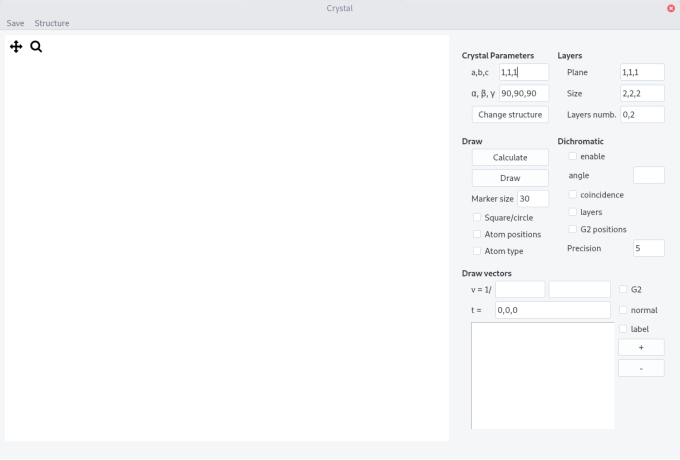This screenshot has height=460, width=680.
Task: Toggle the Square/circle checkbox
Action: point(477,217)
